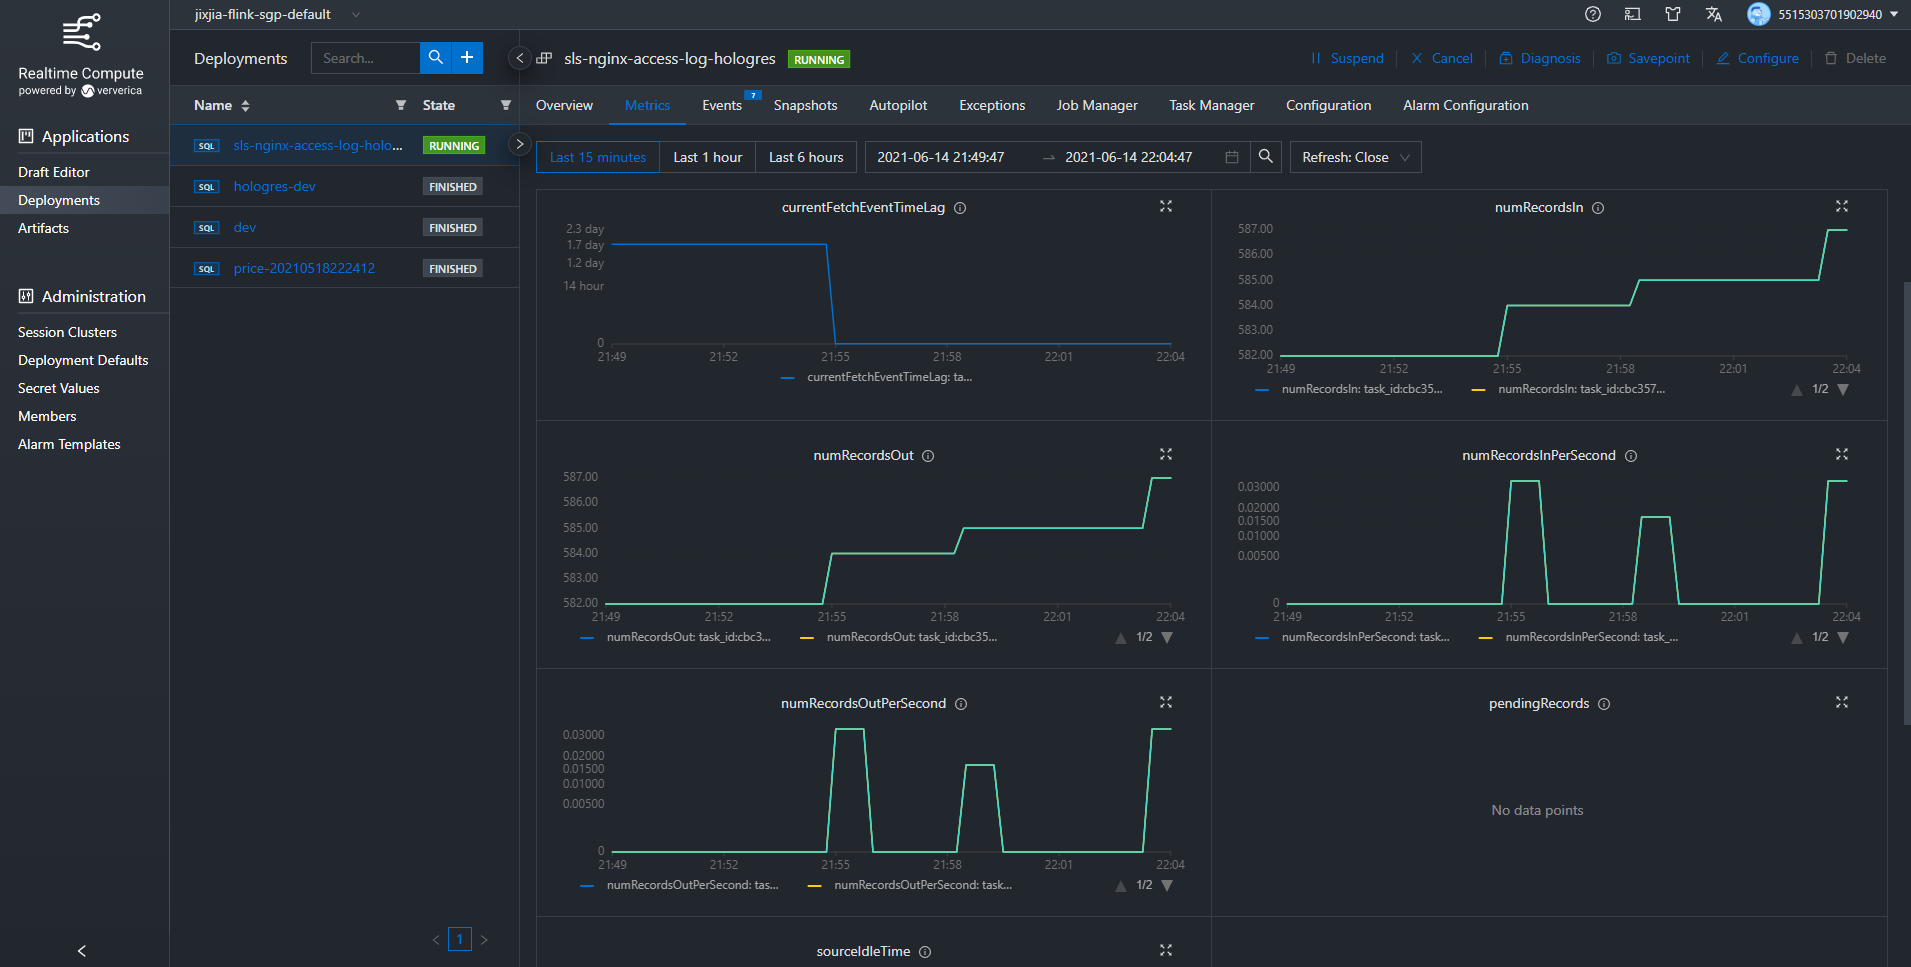Open the hologres-dev deployment
This screenshot has width=1911, height=967.
pos(274,186)
